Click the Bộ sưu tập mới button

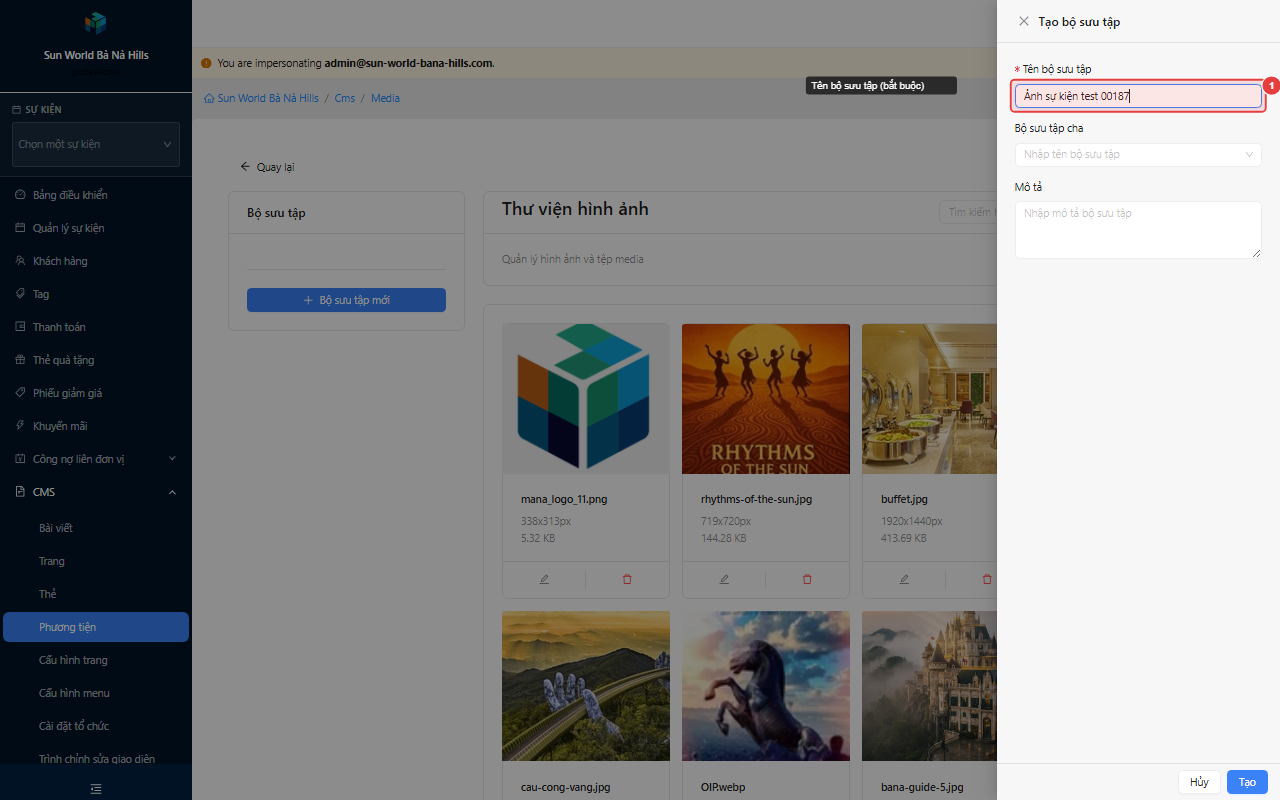(x=346, y=300)
